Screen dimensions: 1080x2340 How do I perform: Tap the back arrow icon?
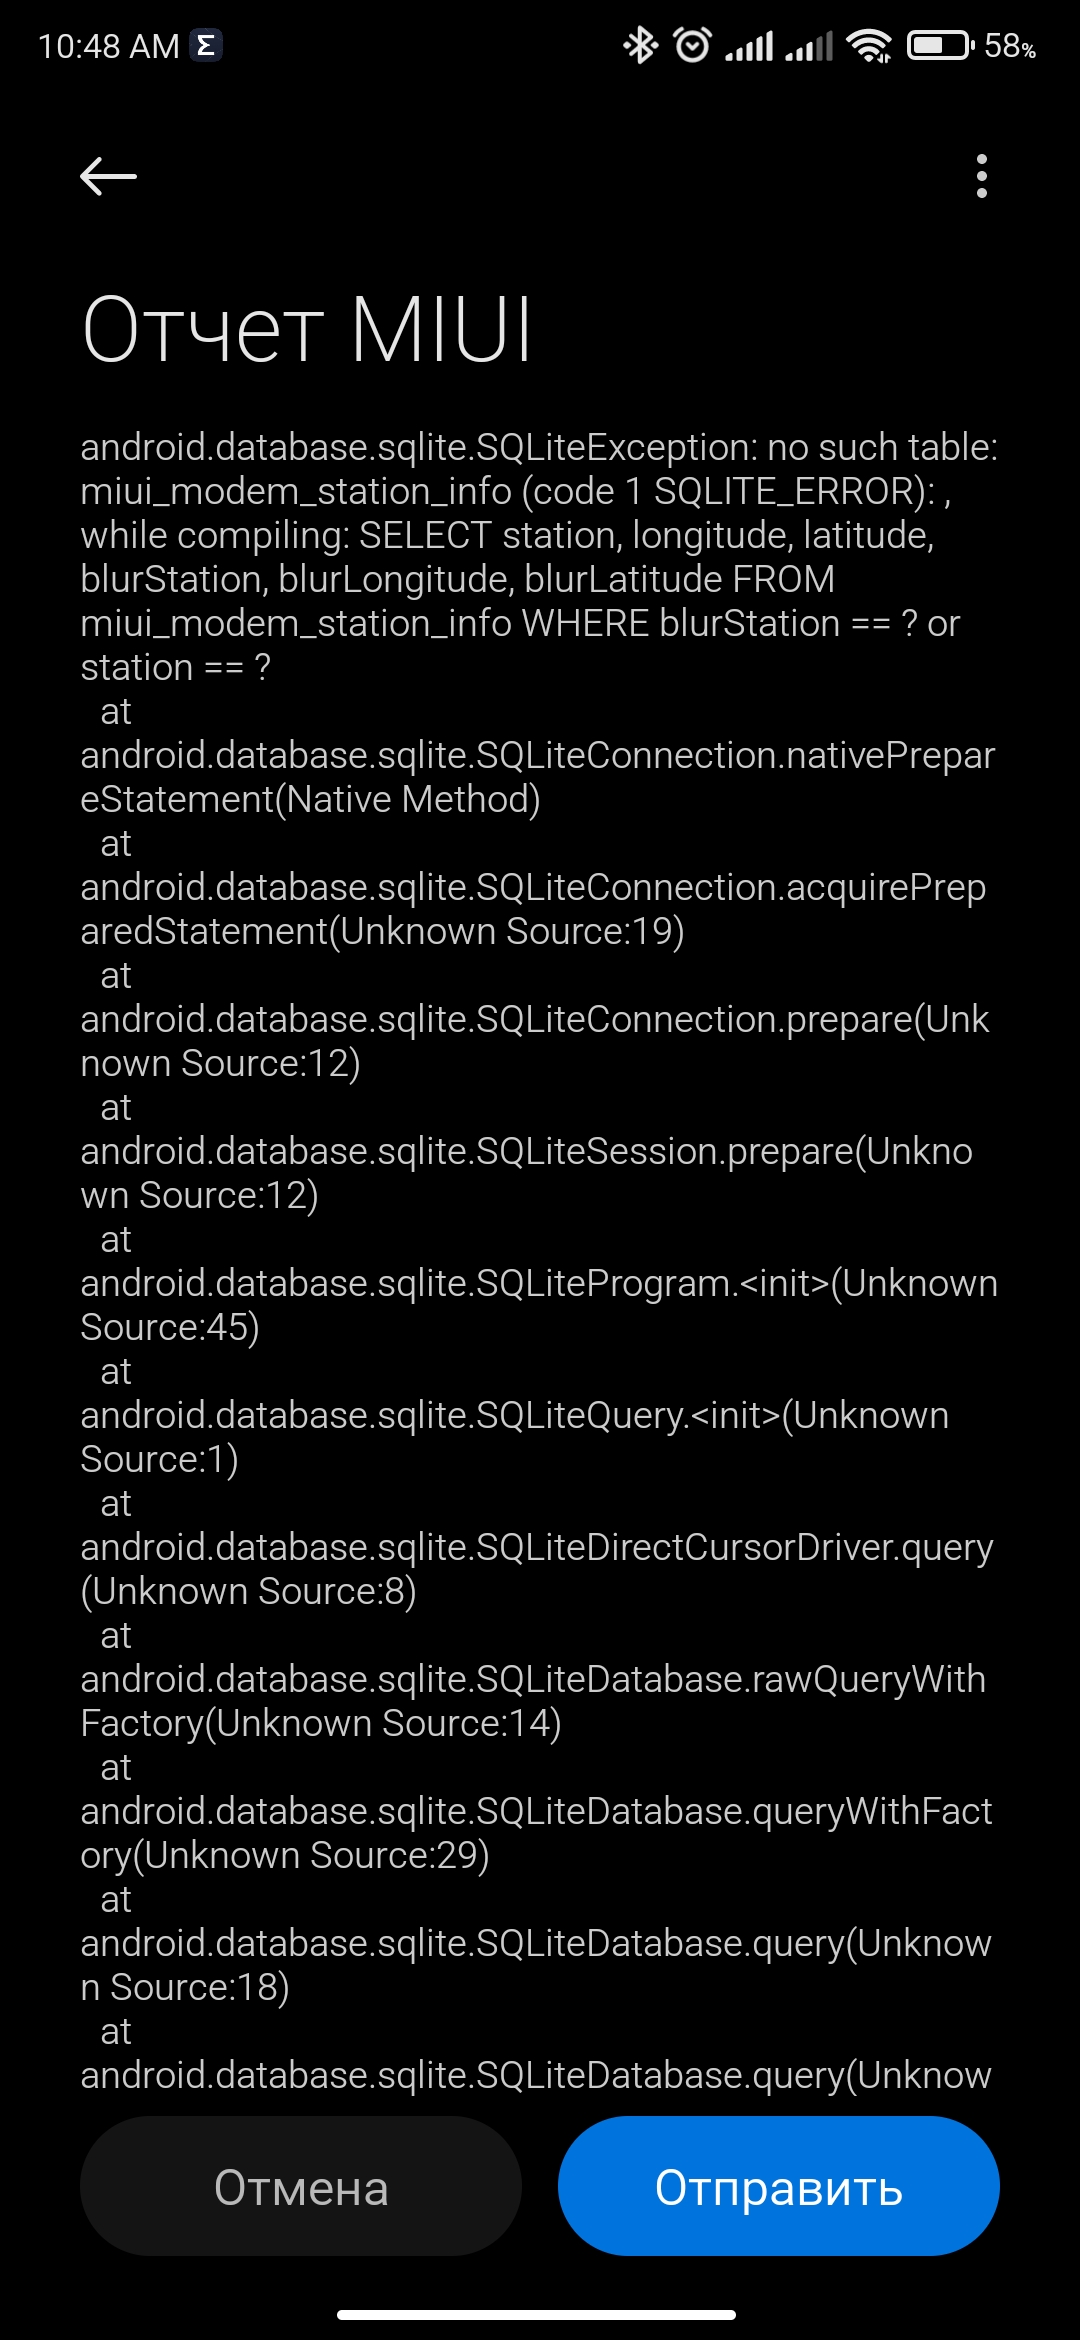(108, 177)
